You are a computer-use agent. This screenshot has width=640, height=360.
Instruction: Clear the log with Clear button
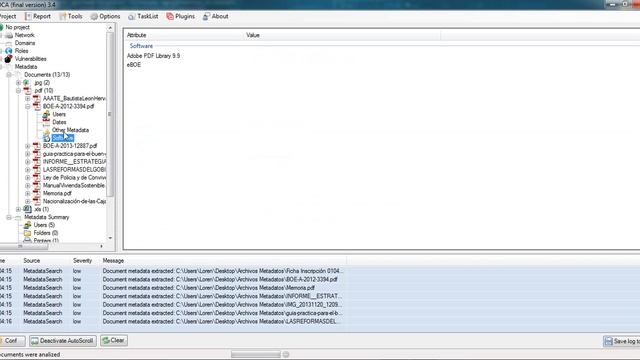[114, 340]
